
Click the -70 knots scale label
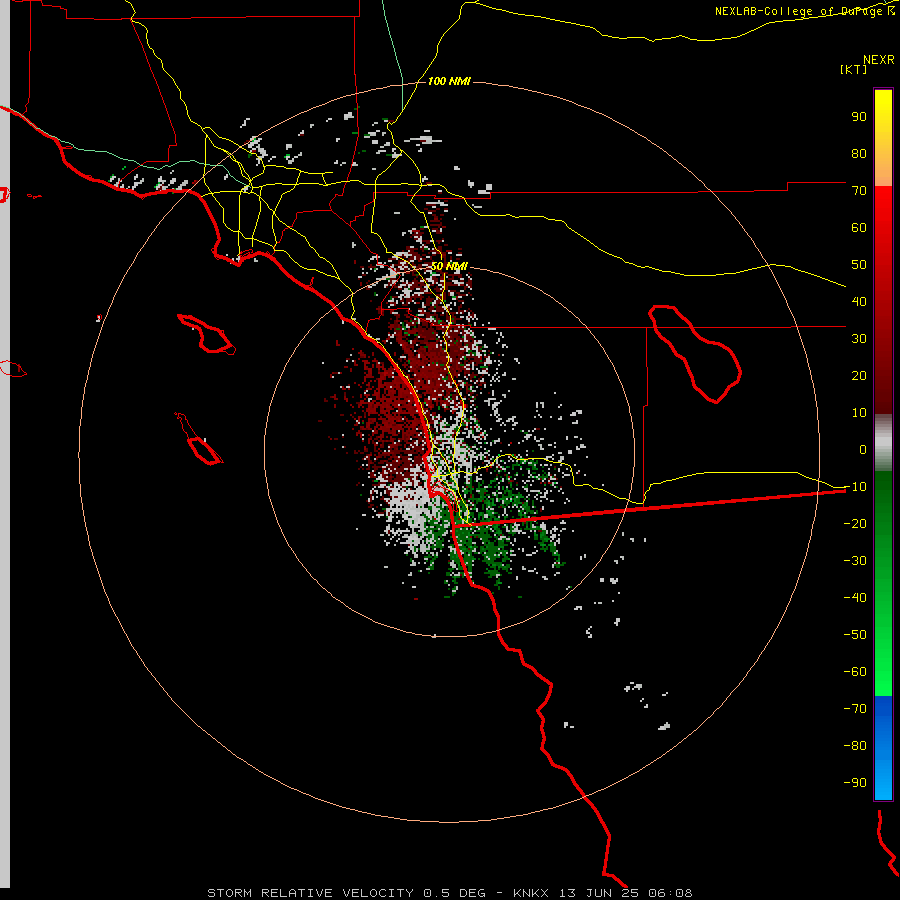(x=855, y=709)
